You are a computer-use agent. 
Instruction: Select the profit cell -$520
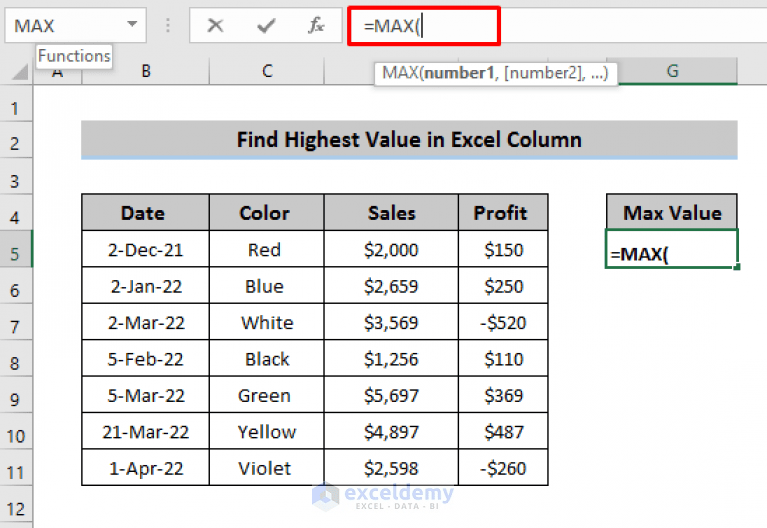[503, 321]
